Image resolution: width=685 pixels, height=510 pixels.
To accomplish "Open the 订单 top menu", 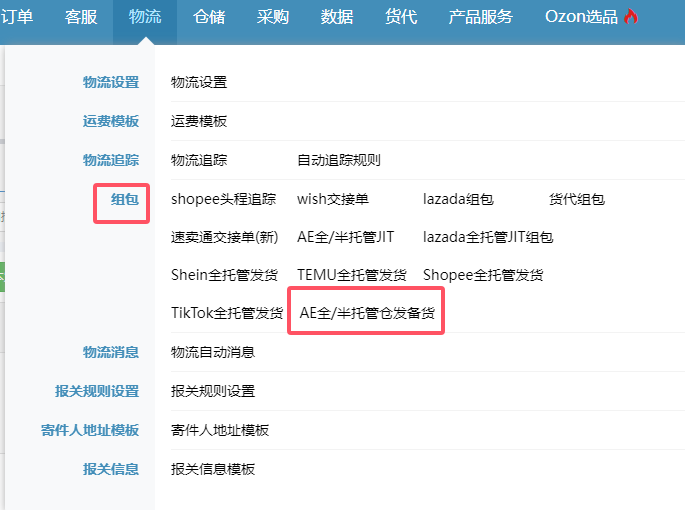I will pyautogui.click(x=17, y=17).
